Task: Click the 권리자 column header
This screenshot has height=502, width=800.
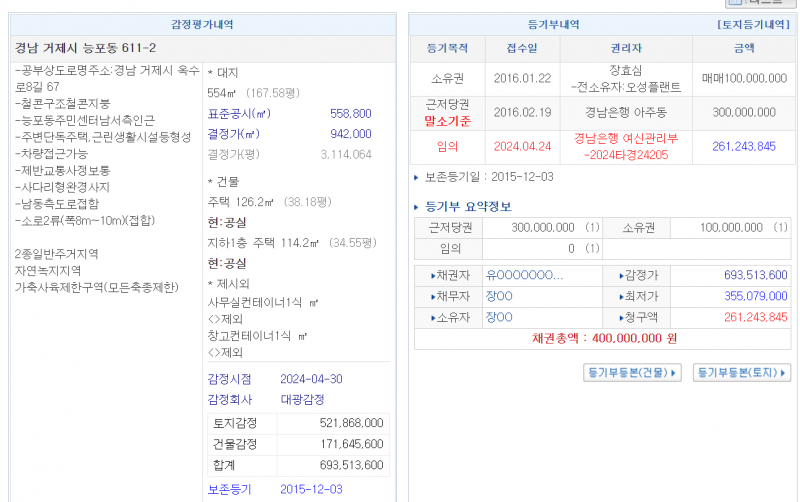Action: [x=626, y=47]
